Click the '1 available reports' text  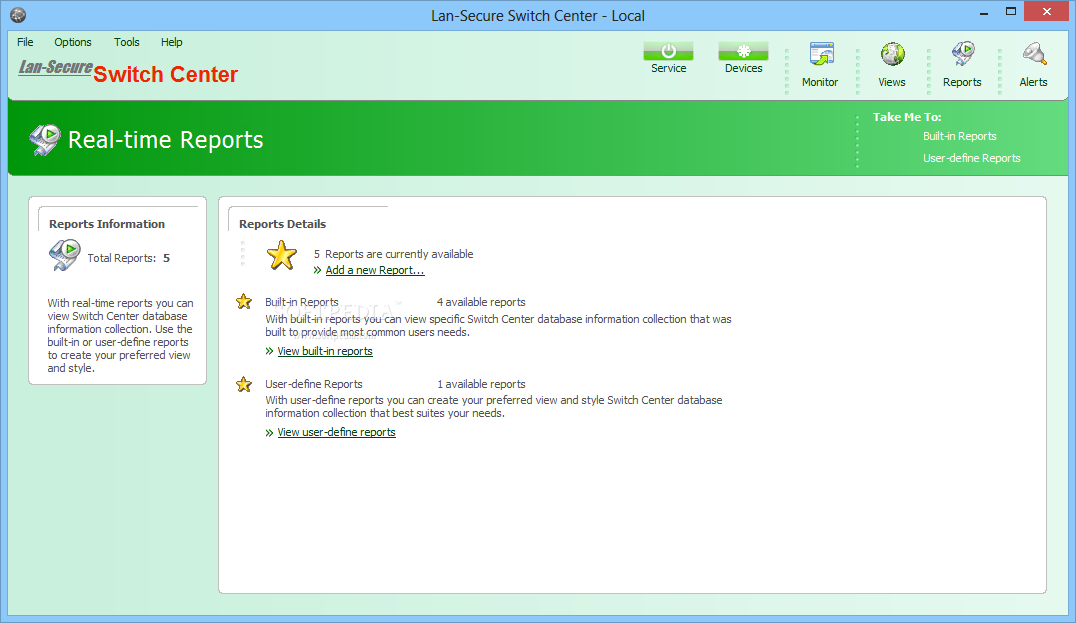(481, 384)
